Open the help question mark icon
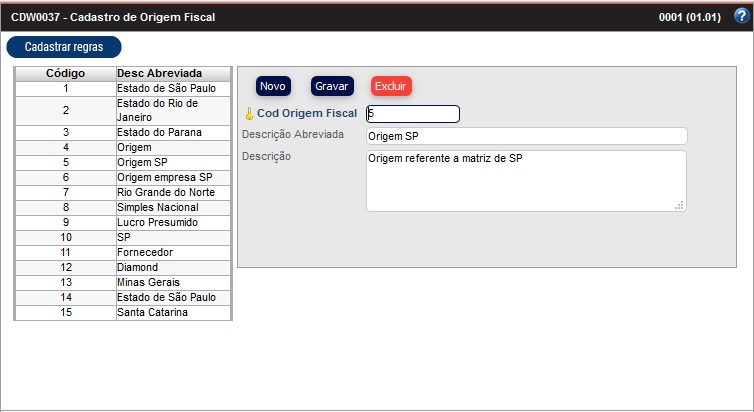This screenshot has width=754, height=412. [741, 16]
